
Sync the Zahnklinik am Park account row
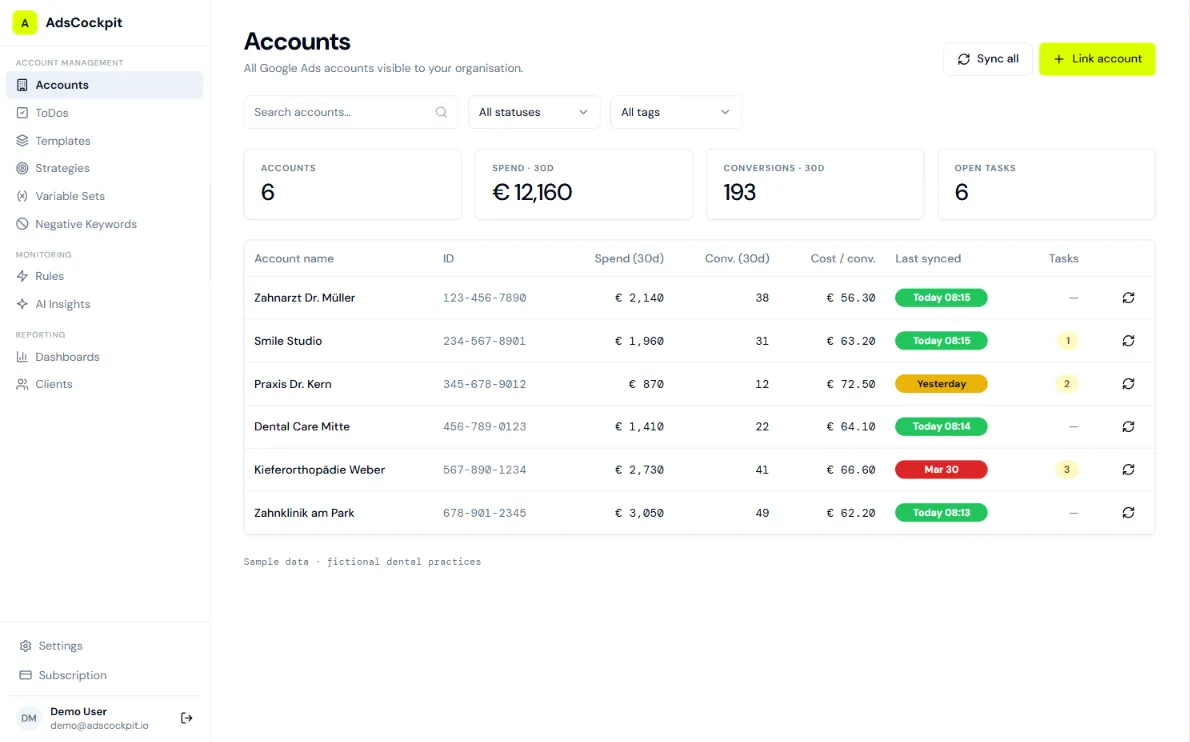coord(1129,513)
